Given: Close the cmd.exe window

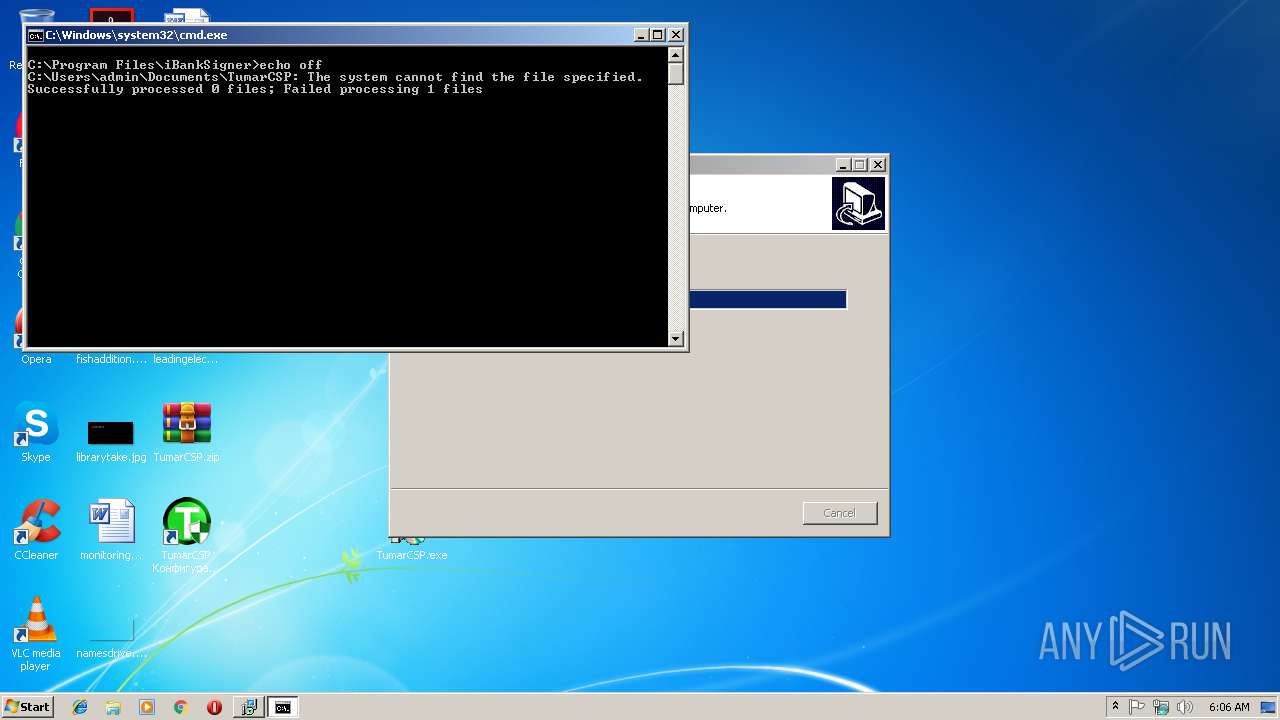Looking at the screenshot, I should pos(676,35).
